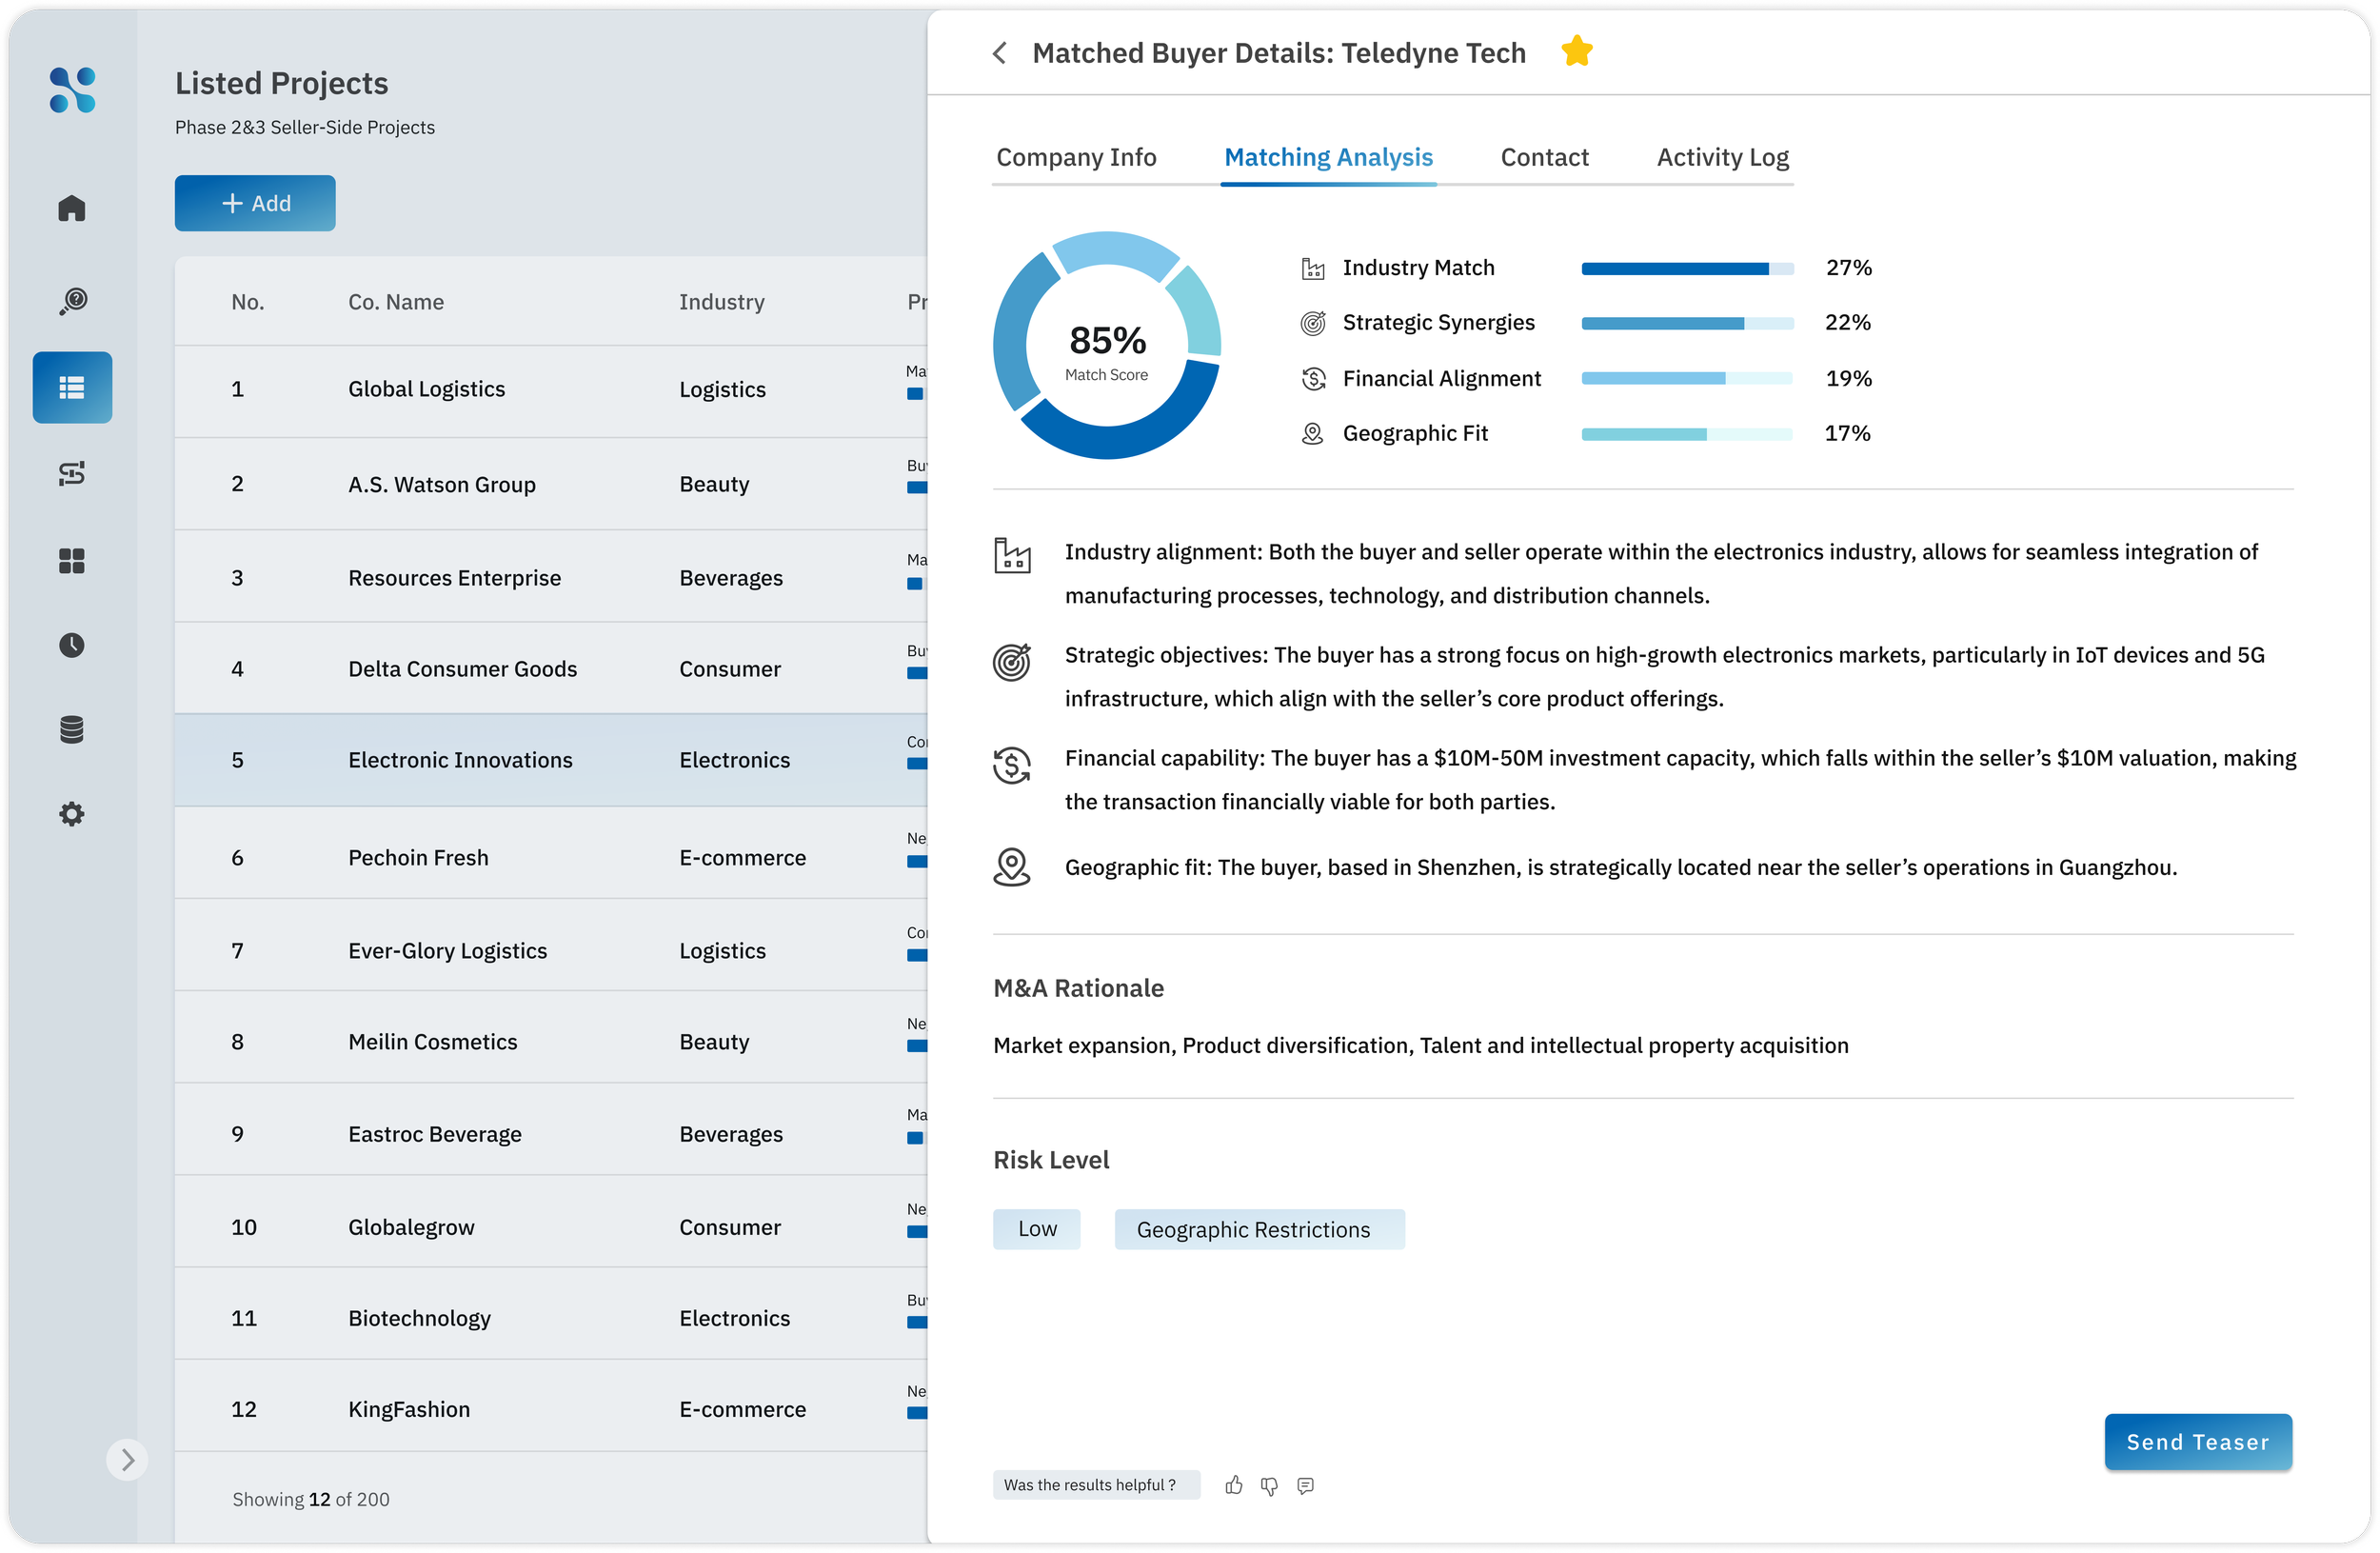Open the database stack sidebar icon
This screenshot has height=1553, width=2380.
click(x=72, y=730)
